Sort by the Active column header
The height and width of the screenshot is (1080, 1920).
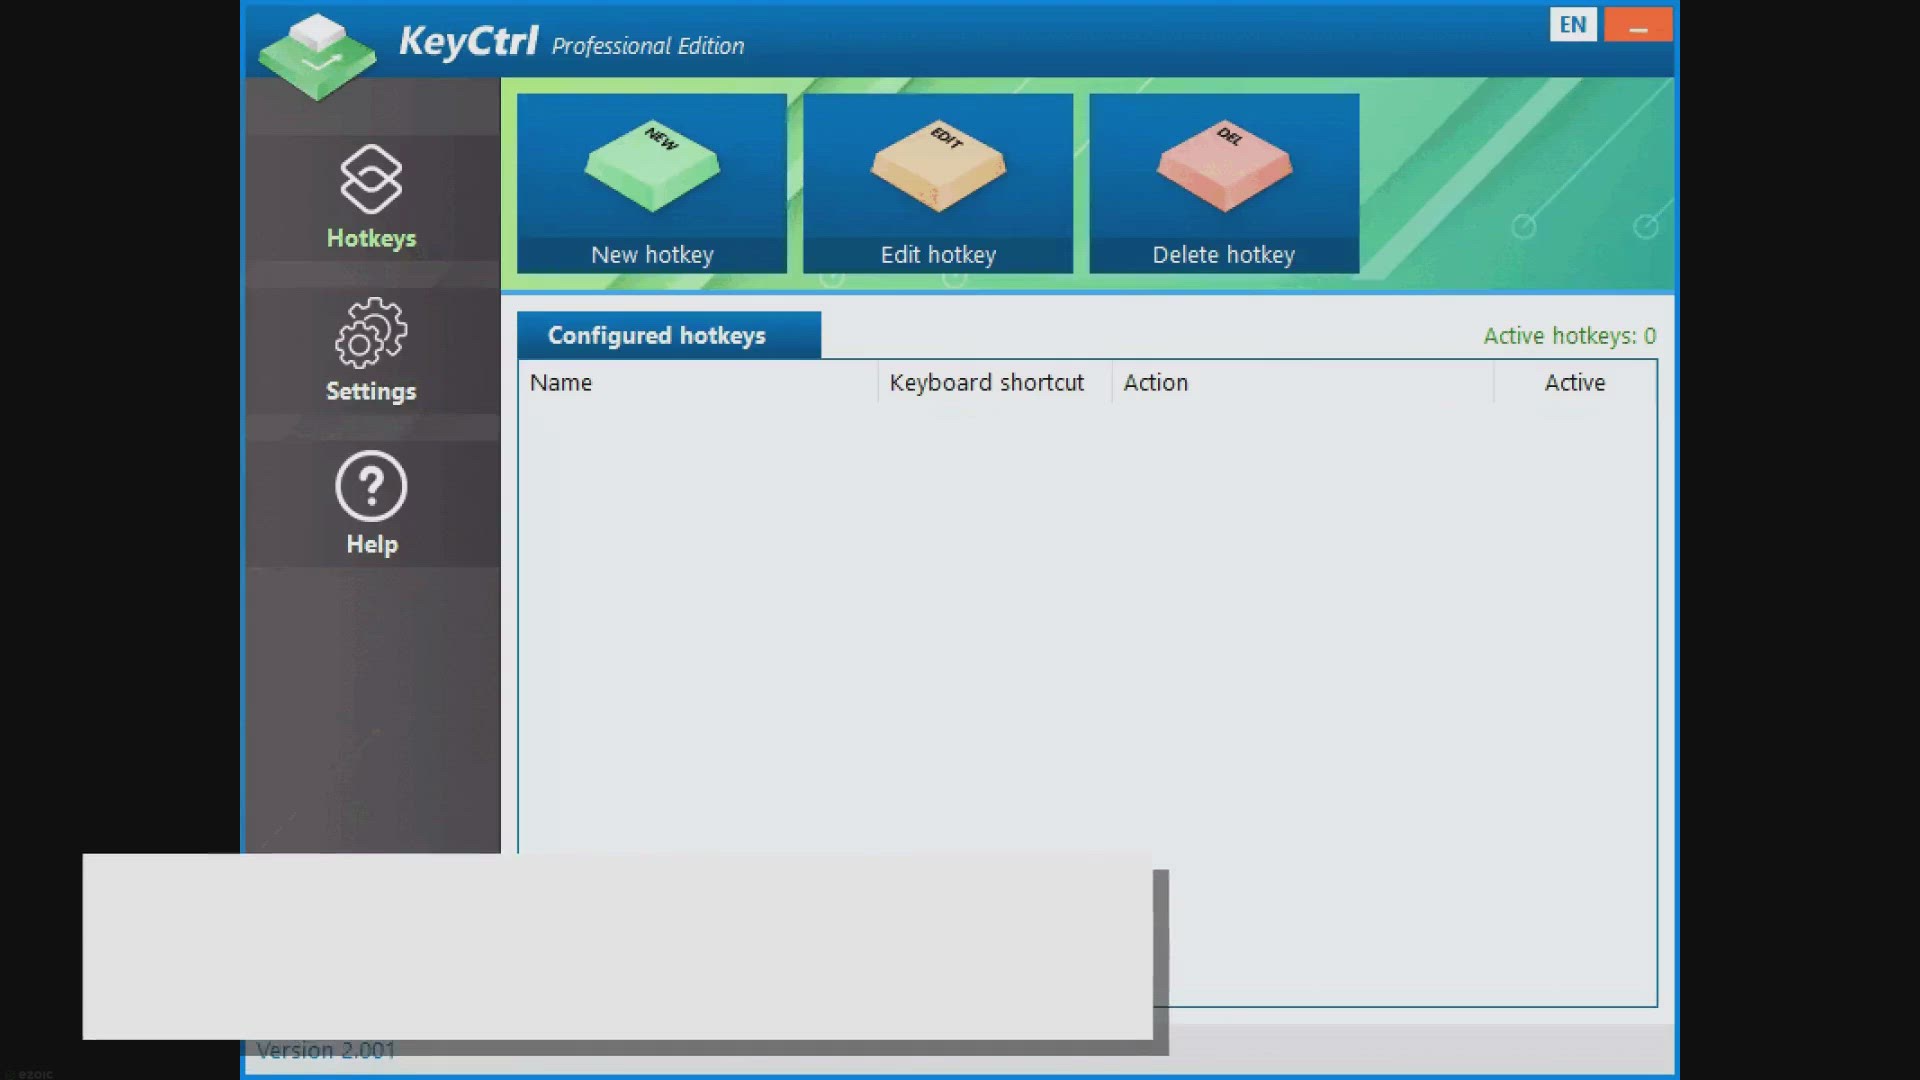pyautogui.click(x=1575, y=383)
